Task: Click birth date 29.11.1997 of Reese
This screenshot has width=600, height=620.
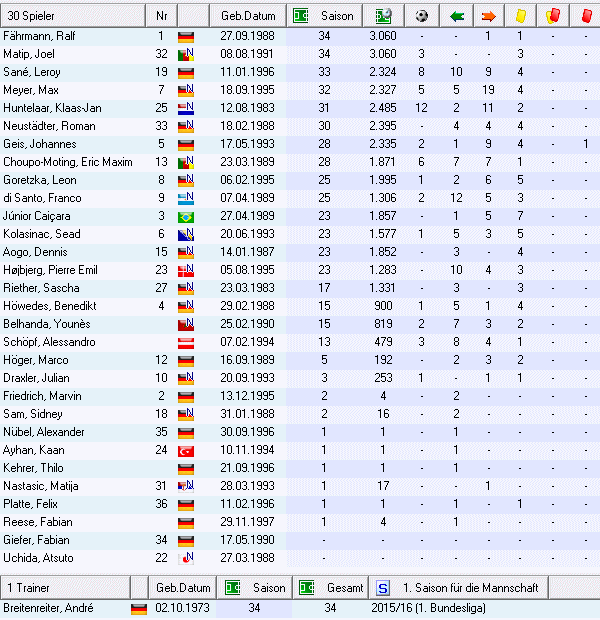Action: pyautogui.click(x=247, y=522)
